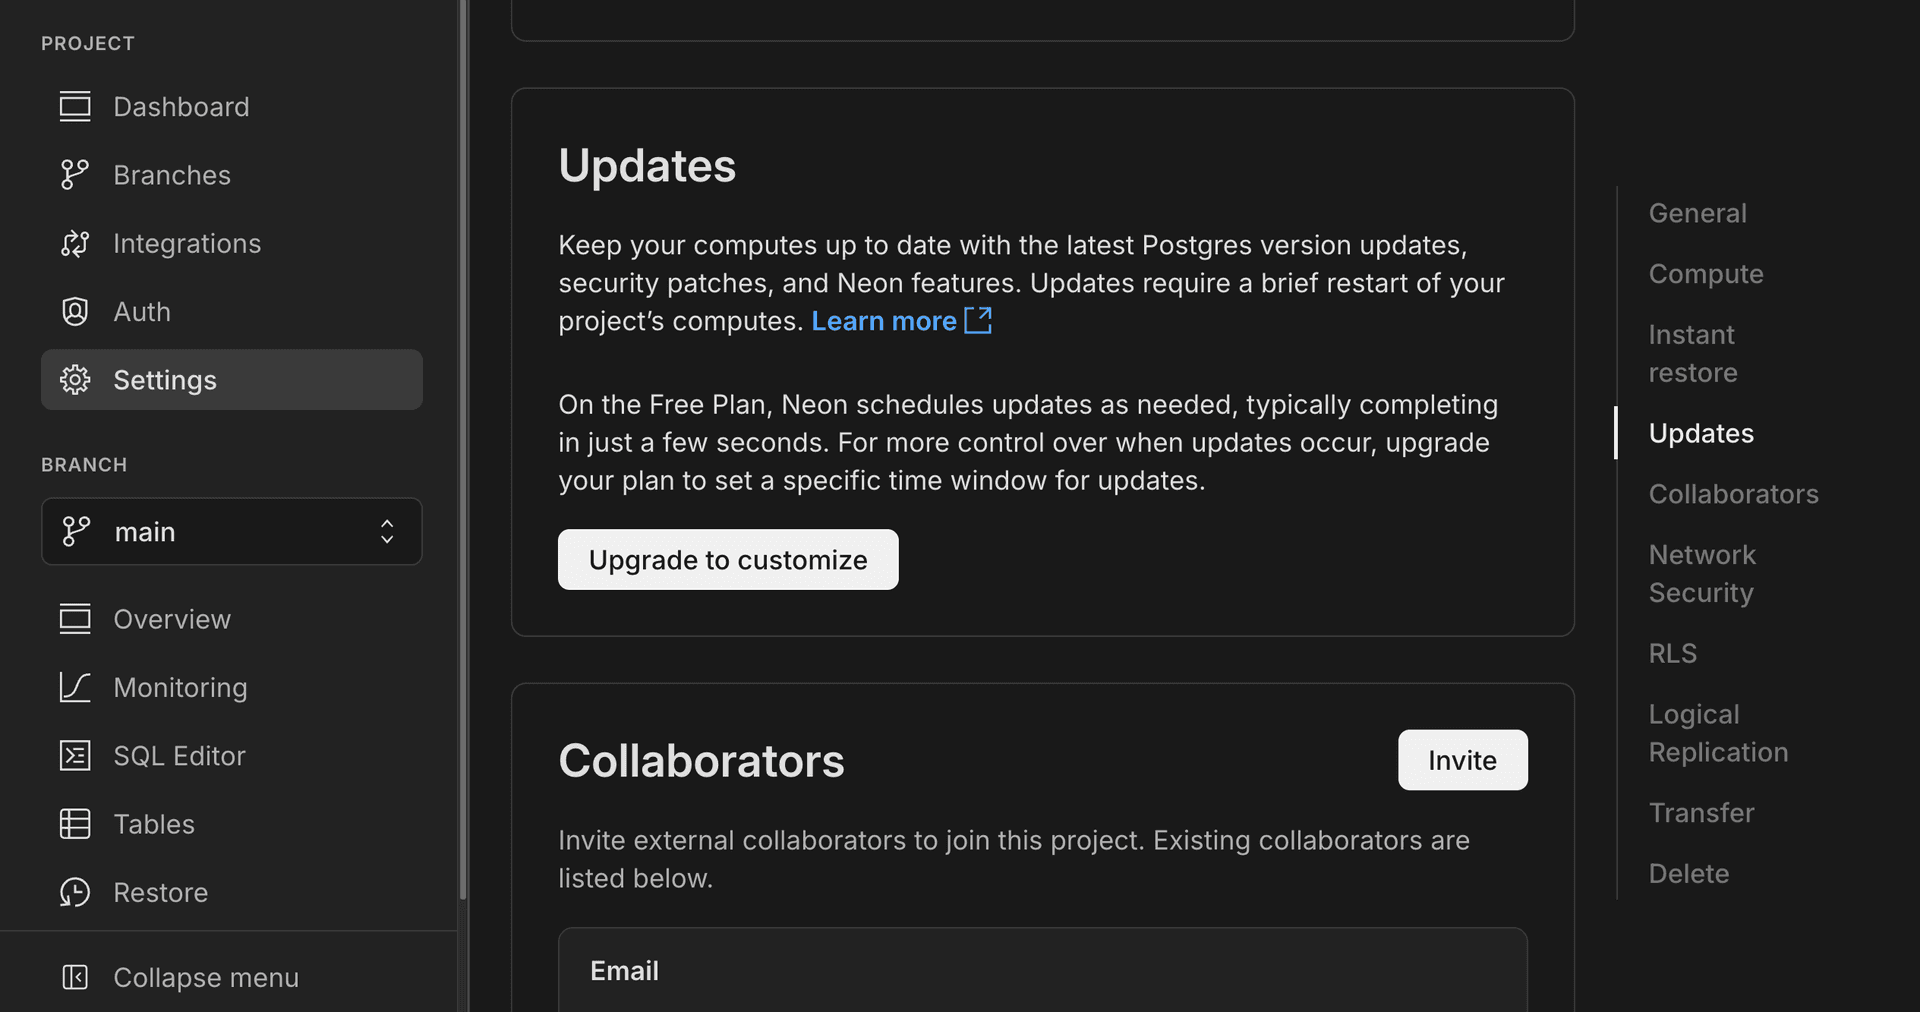Image resolution: width=1920 pixels, height=1012 pixels.
Task: Click Upgrade to customize
Action: coord(727,559)
